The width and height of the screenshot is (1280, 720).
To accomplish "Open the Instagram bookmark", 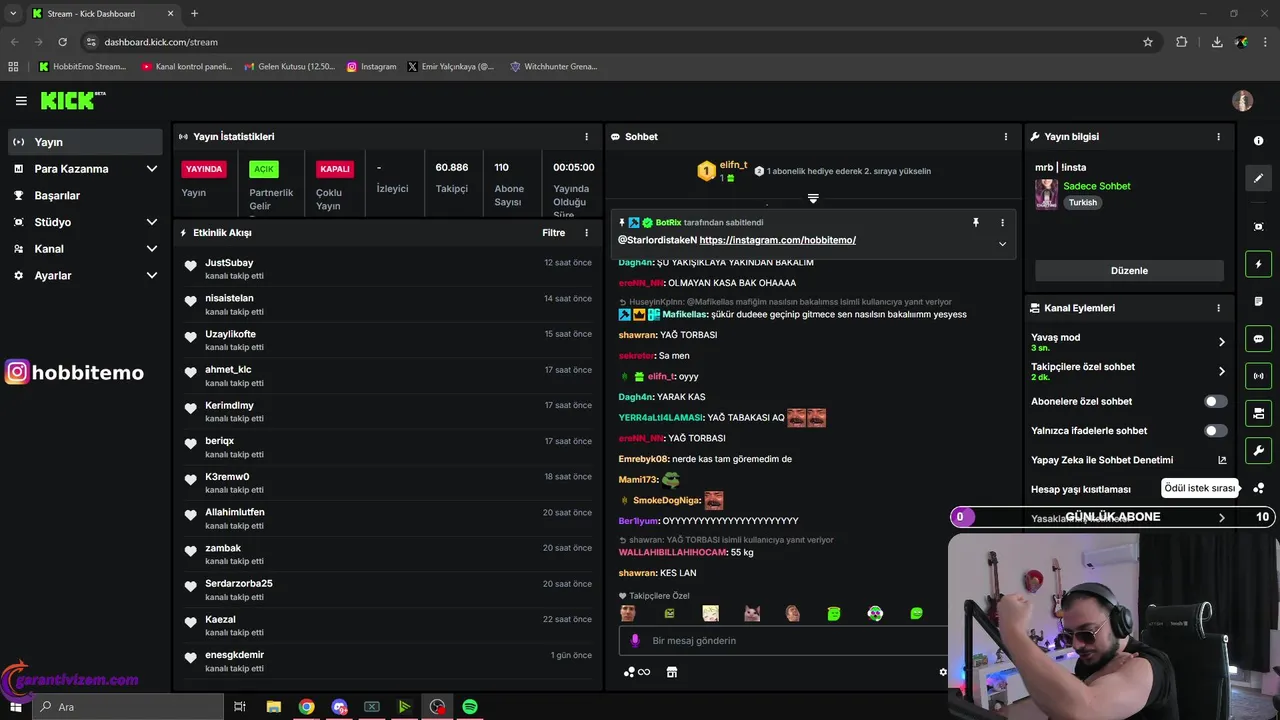I will pyautogui.click(x=372, y=67).
